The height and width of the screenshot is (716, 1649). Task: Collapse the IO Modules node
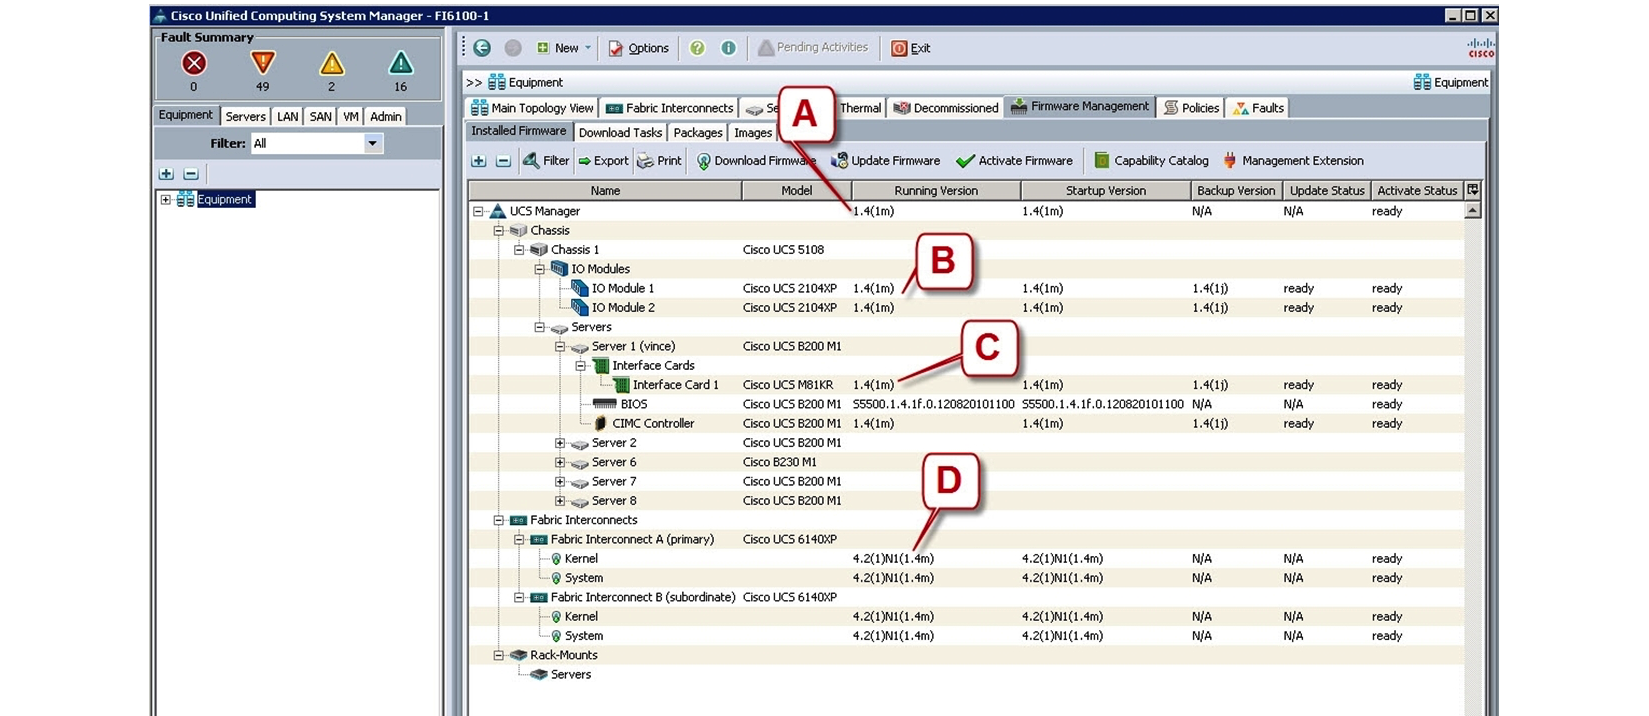(539, 269)
